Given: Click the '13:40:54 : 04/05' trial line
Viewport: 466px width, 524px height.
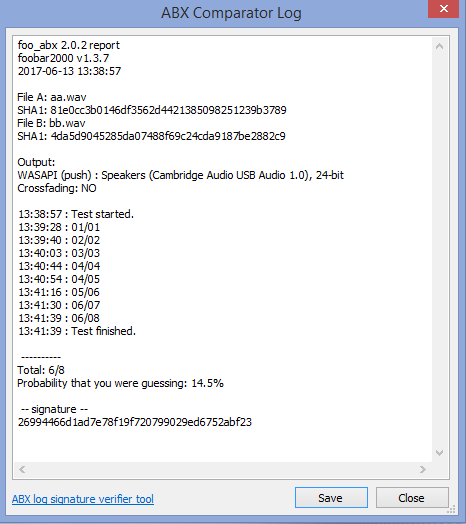Looking at the screenshot, I should 59,279.
